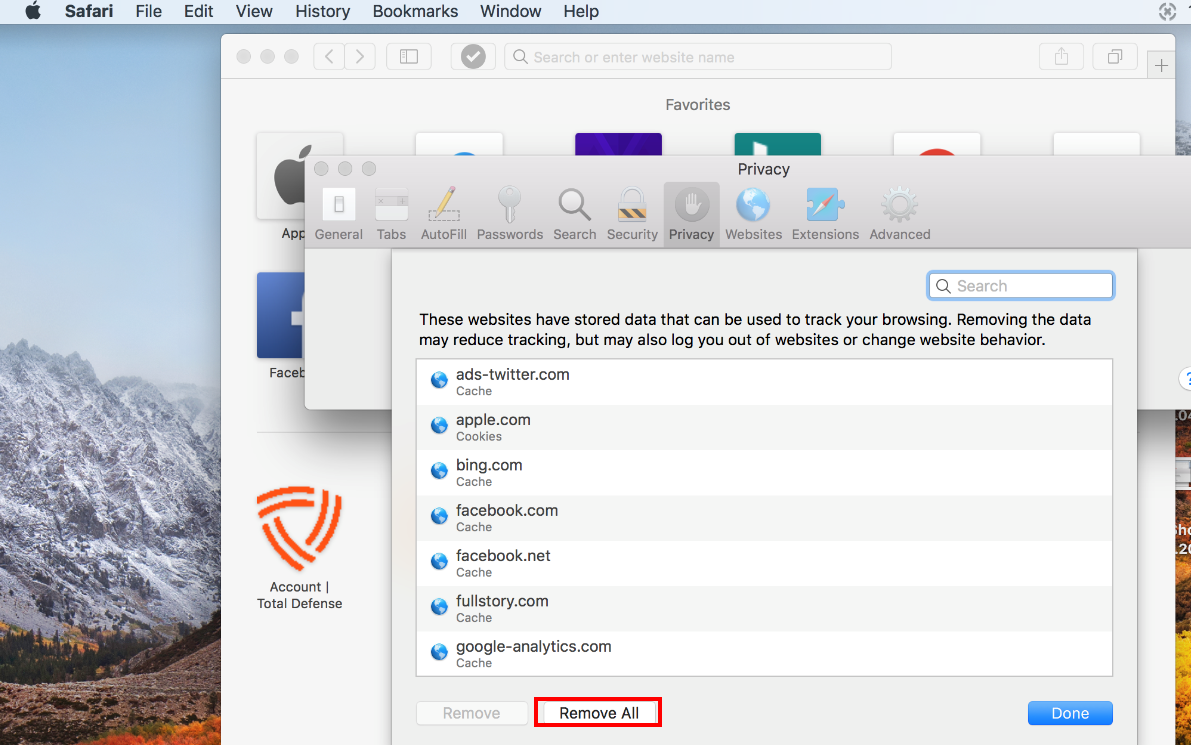Toggle the Safari sidebar button

pyautogui.click(x=409, y=56)
